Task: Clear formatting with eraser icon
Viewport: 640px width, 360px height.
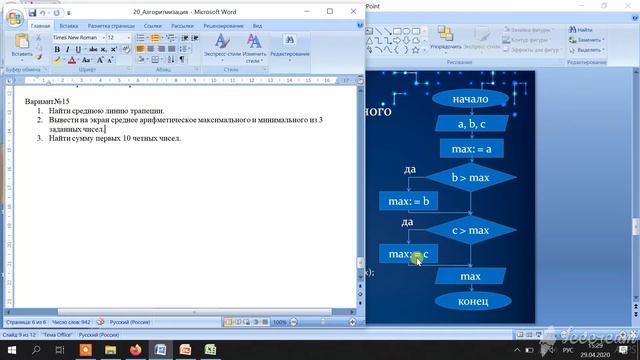Action: pyautogui.click(x=126, y=49)
